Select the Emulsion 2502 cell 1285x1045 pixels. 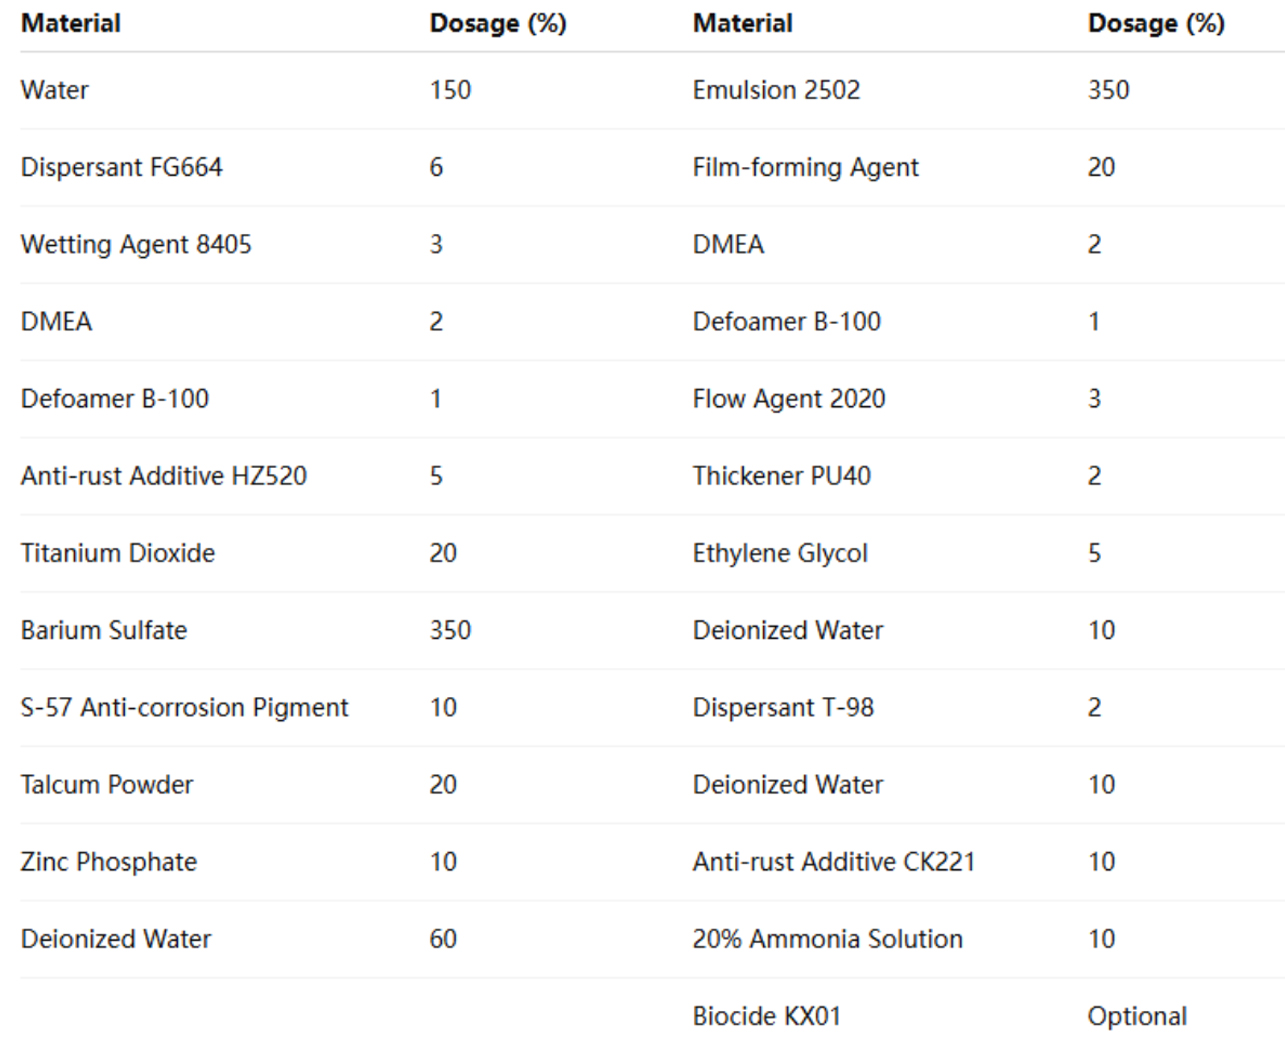(776, 90)
